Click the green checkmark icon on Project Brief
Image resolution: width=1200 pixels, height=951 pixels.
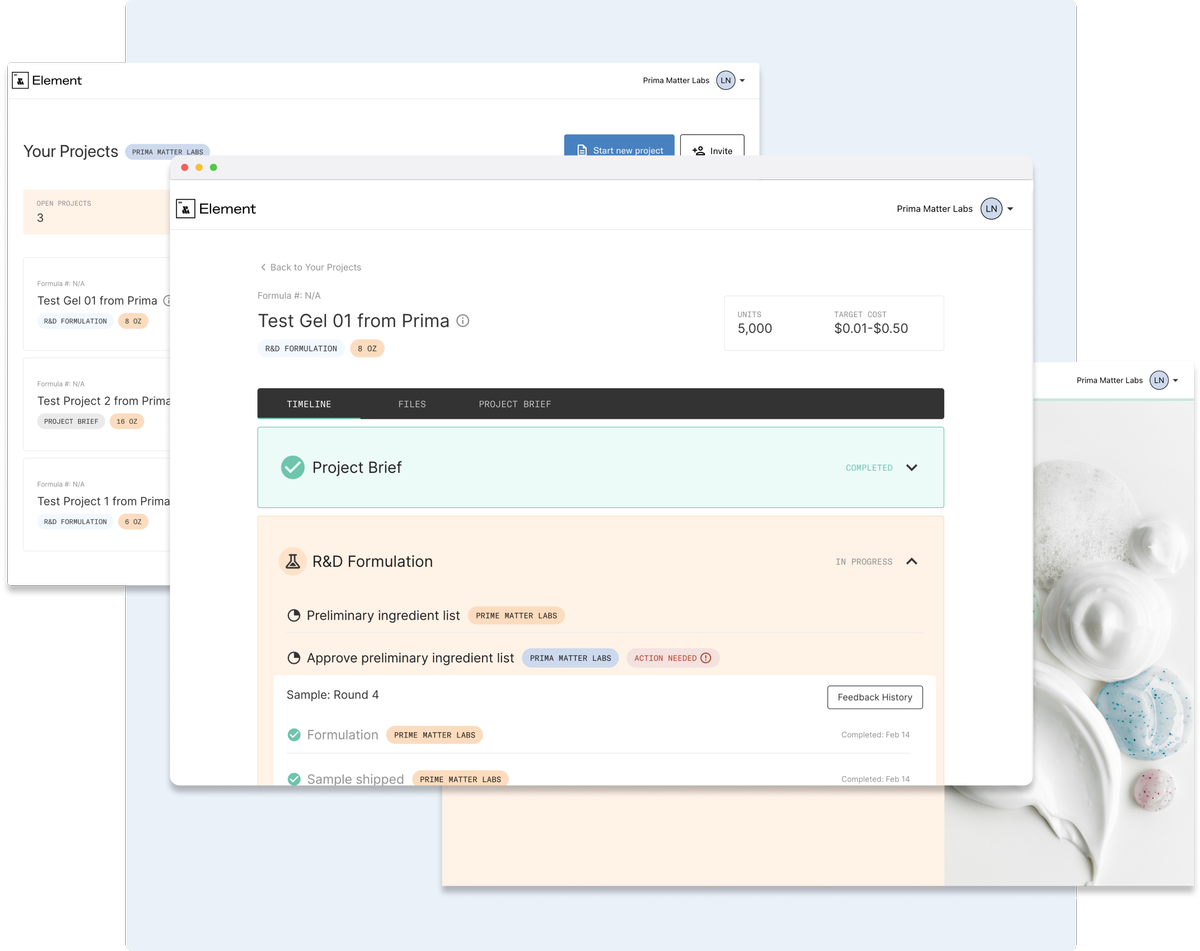click(x=292, y=467)
